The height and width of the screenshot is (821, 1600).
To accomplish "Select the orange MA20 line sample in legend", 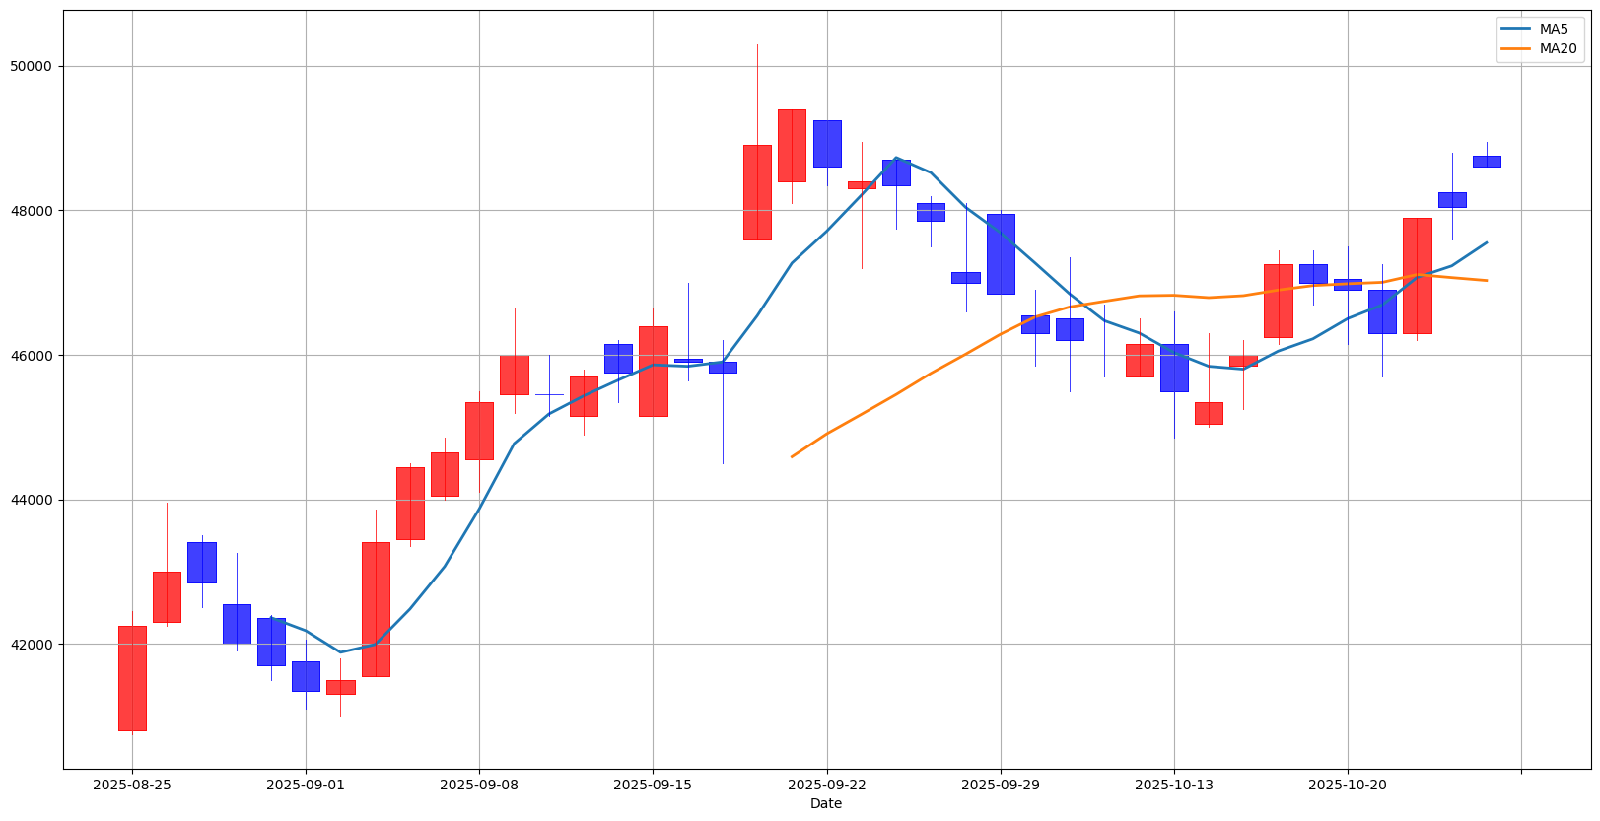I will click(1516, 48).
